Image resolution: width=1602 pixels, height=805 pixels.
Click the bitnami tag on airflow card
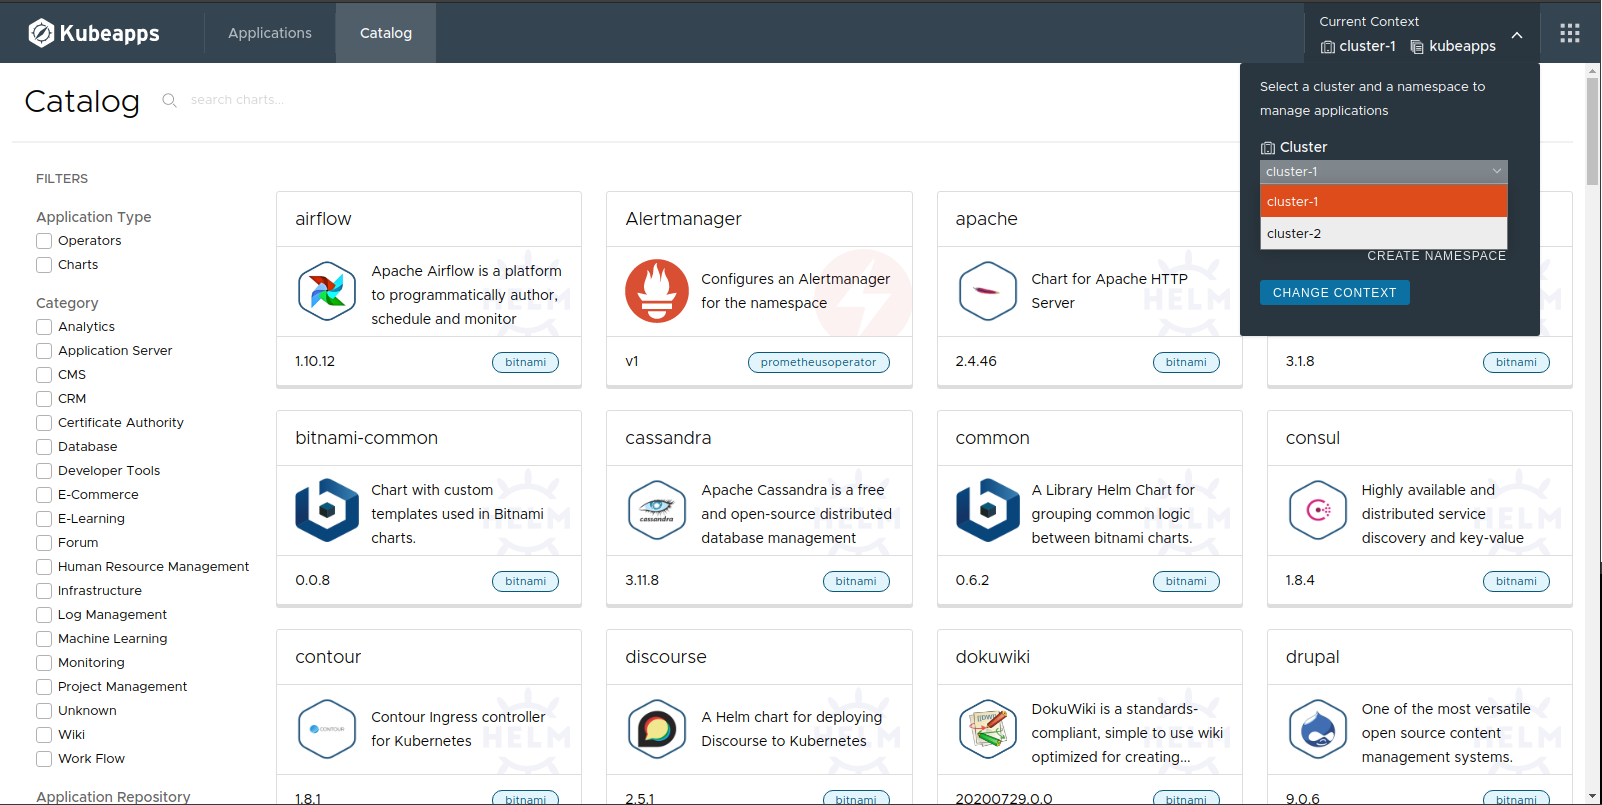tap(525, 362)
